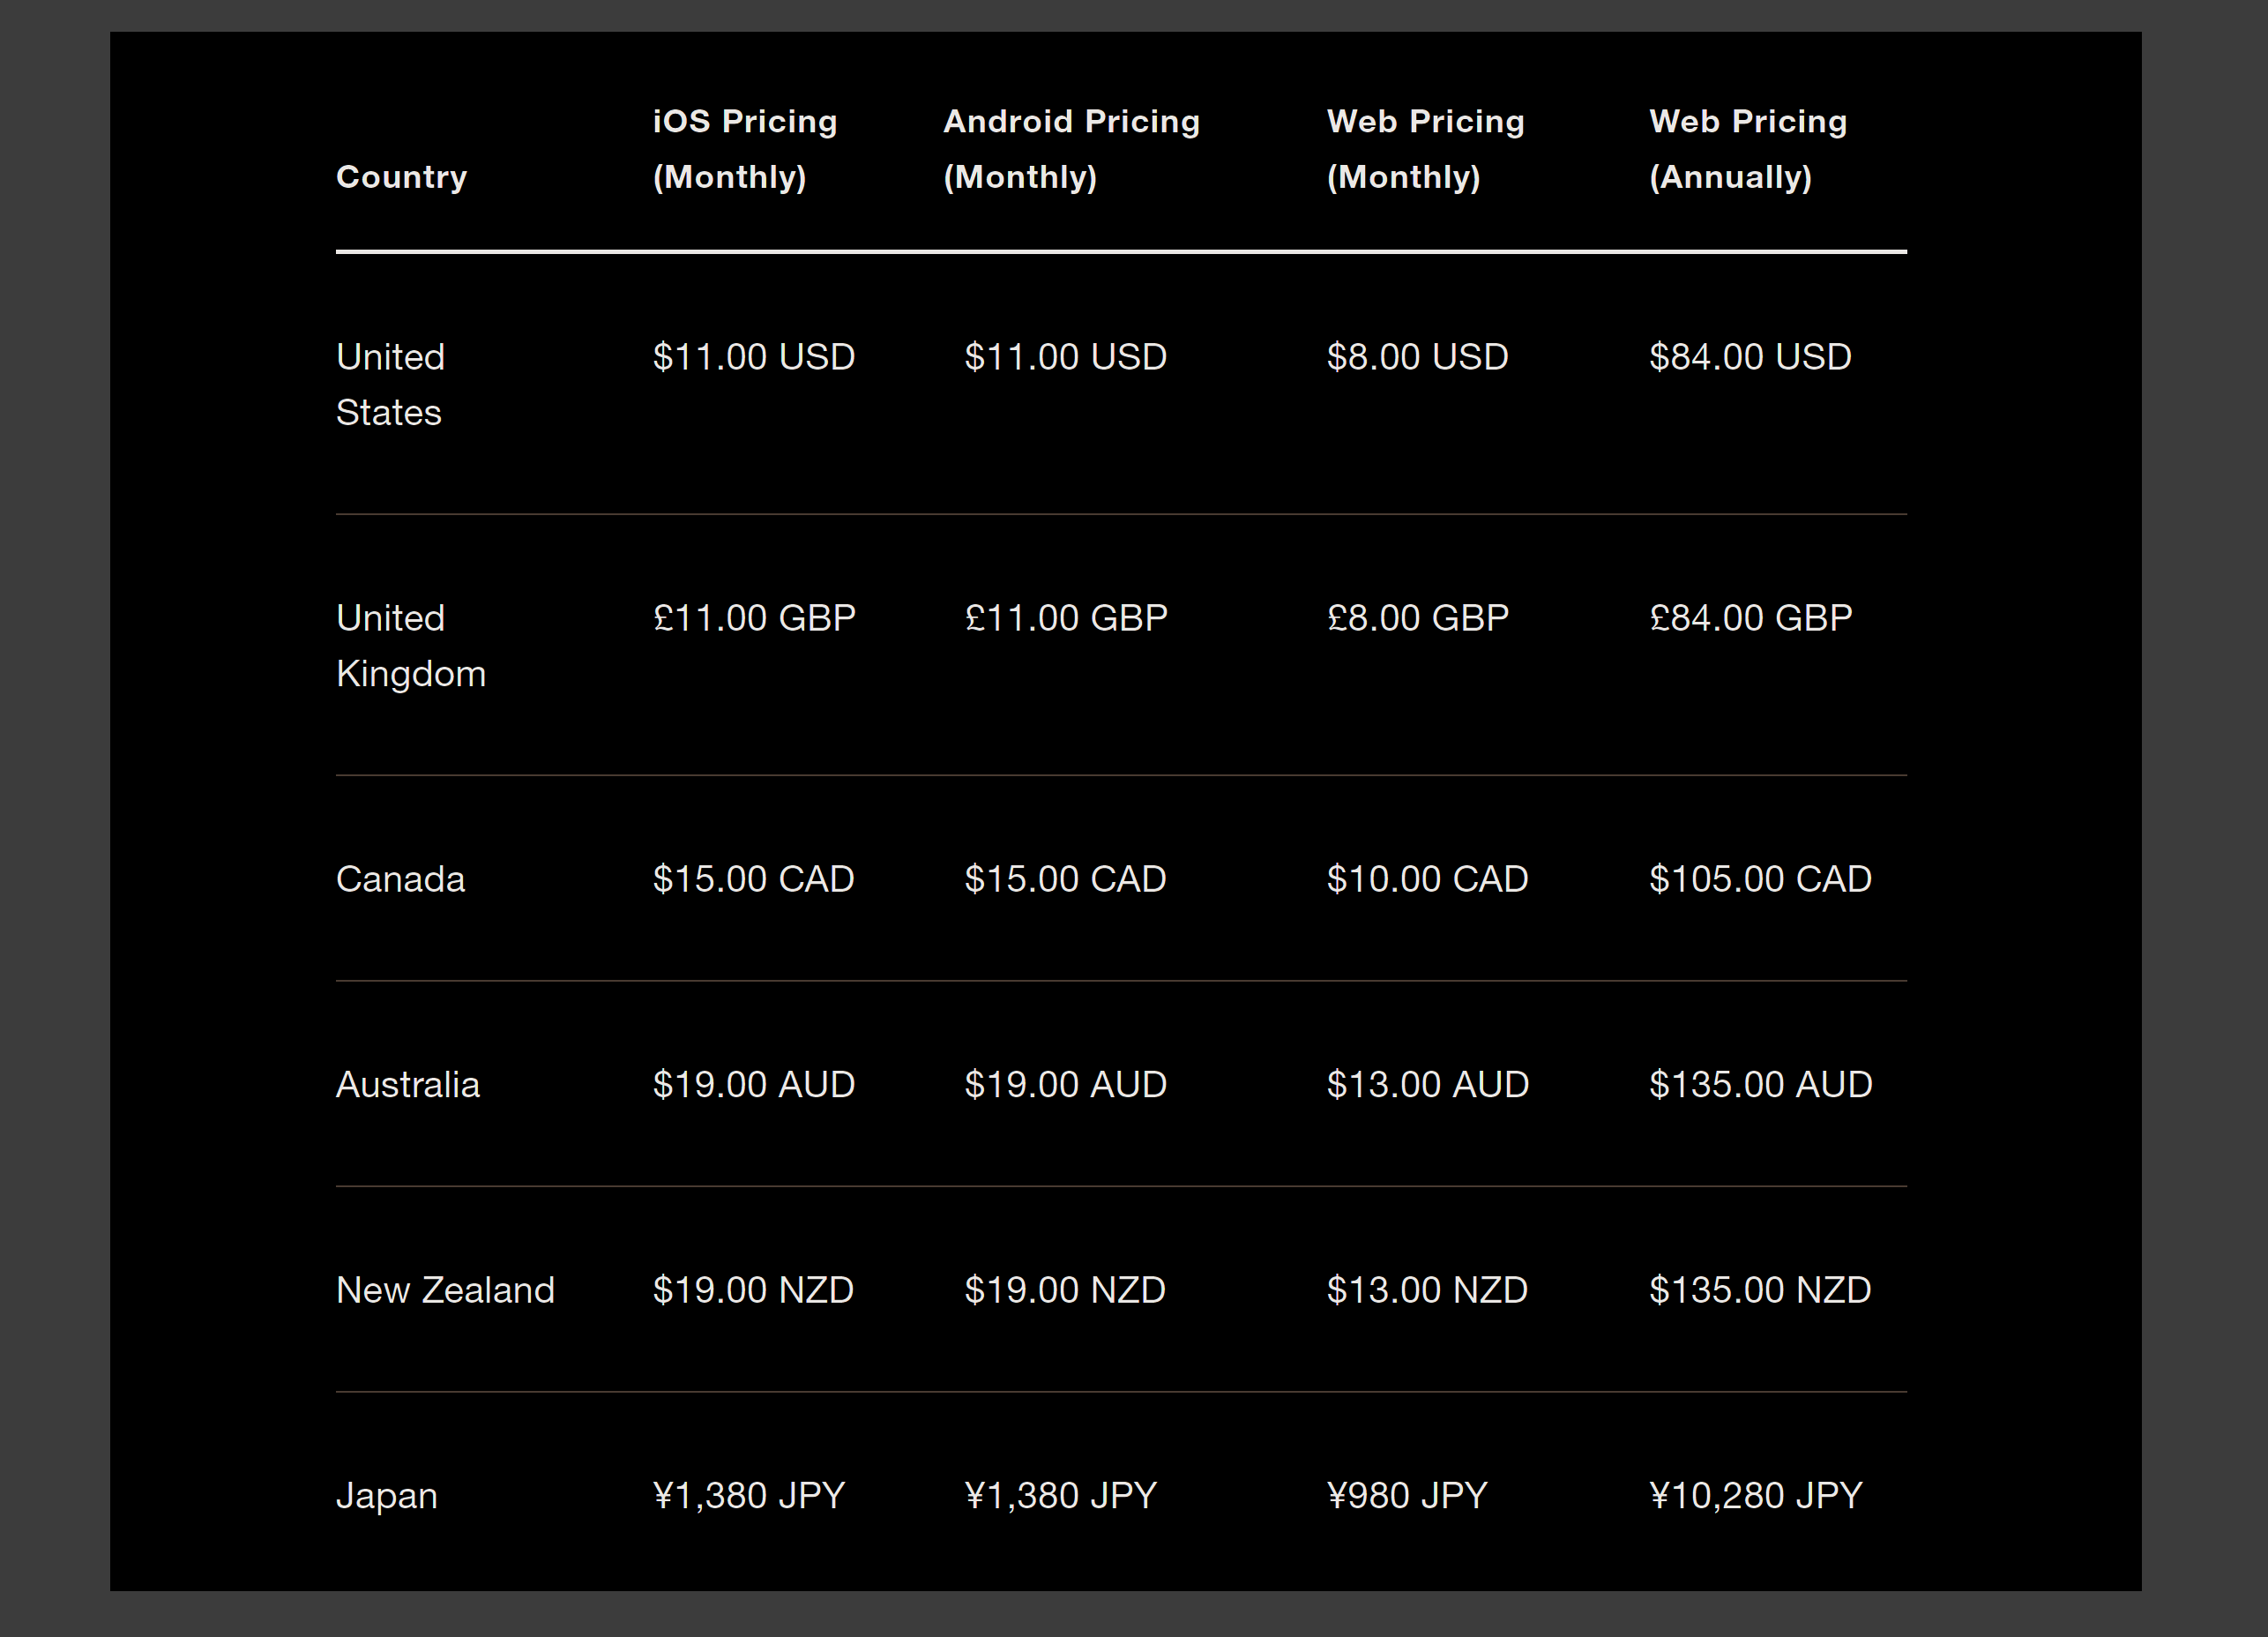Screen dimensions: 2268x1637
Task: Select the $15.00 CAD iOS price
Action: pos(753,879)
